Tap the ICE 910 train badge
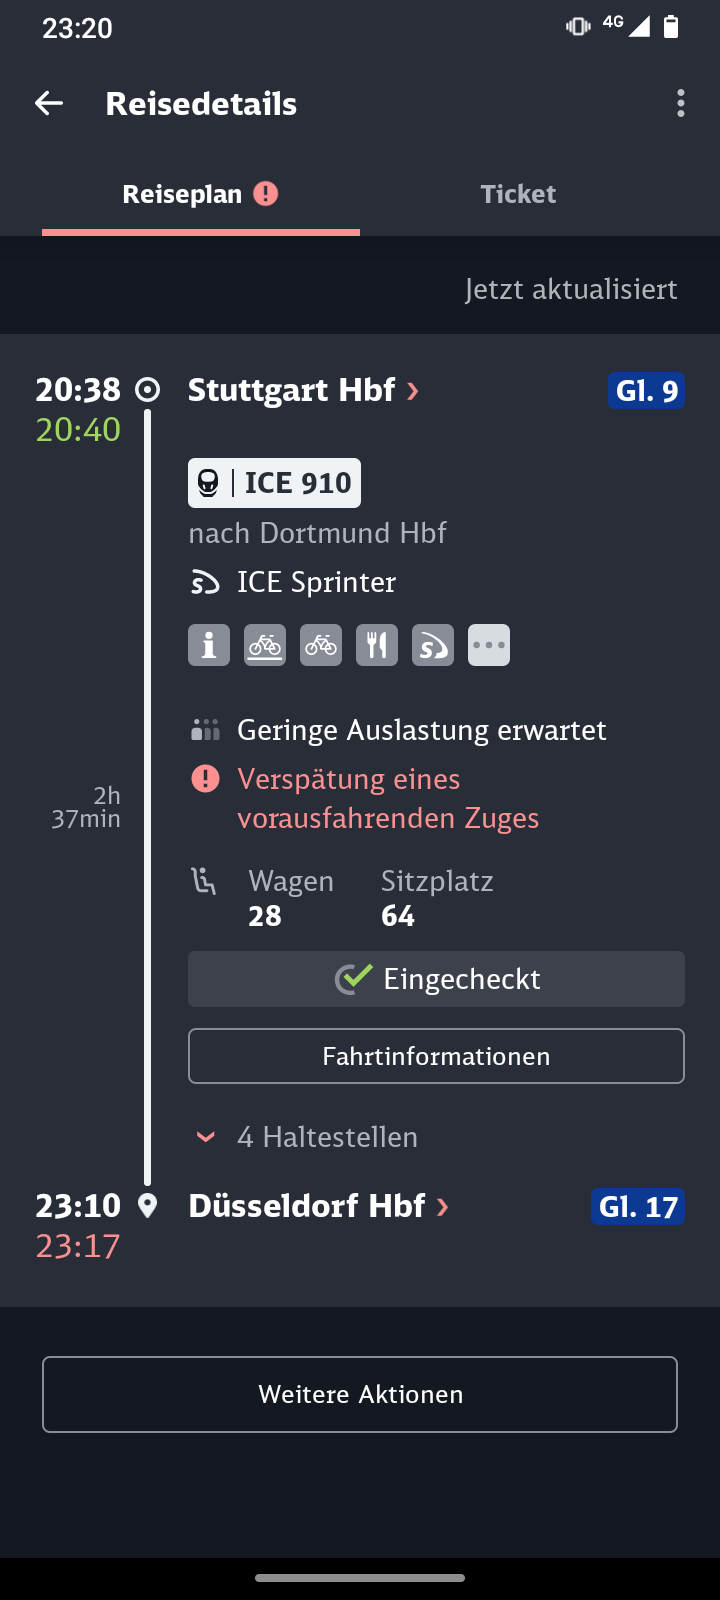Viewport: 720px width, 1600px height. click(274, 483)
